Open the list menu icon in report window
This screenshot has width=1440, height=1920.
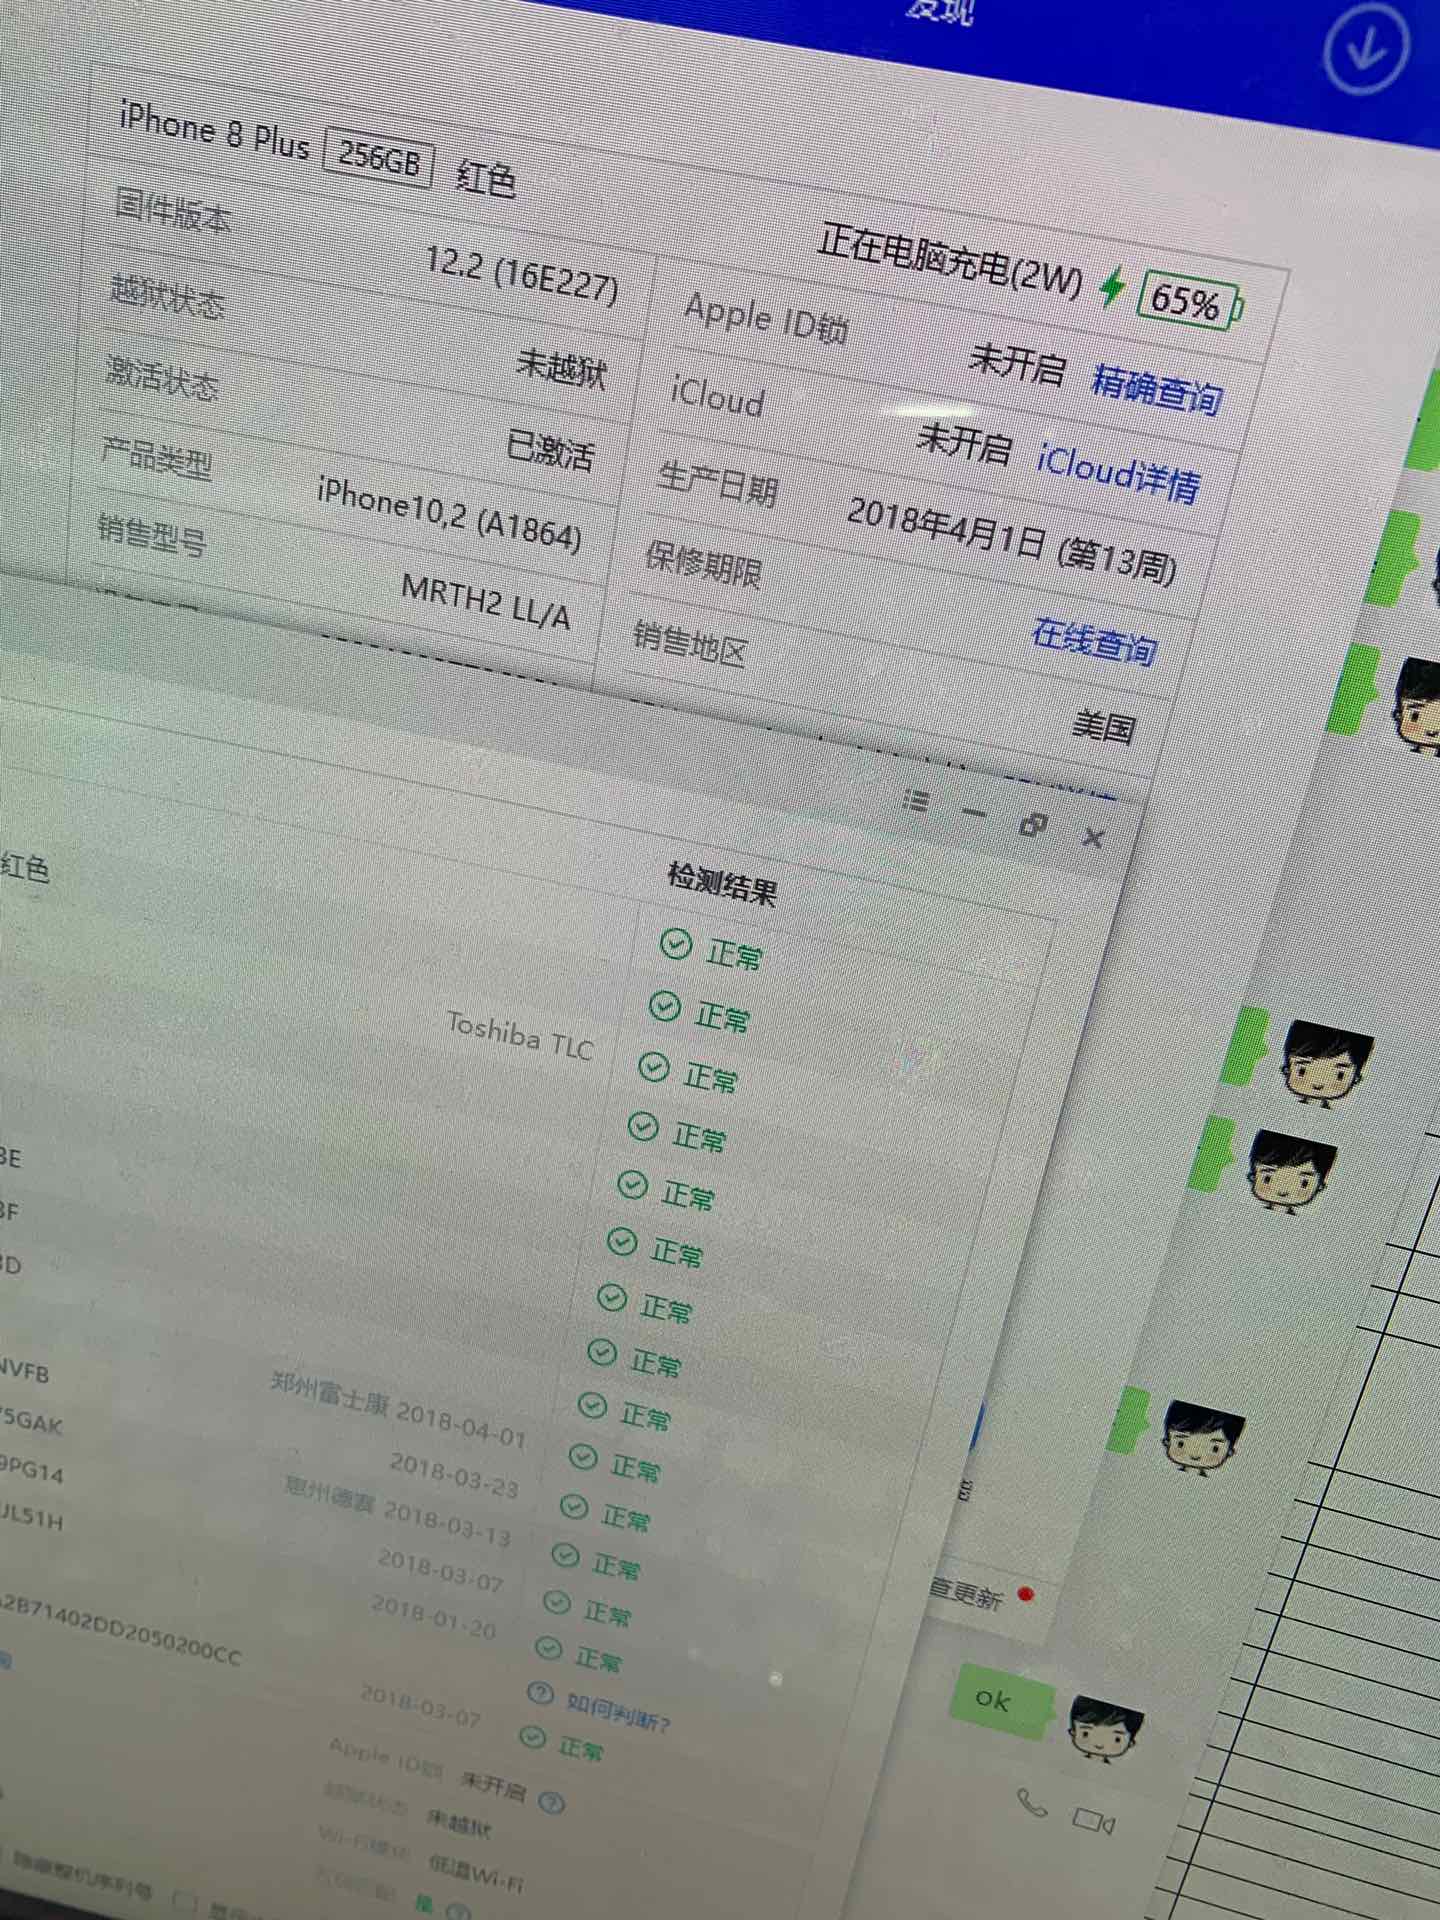pos(916,800)
